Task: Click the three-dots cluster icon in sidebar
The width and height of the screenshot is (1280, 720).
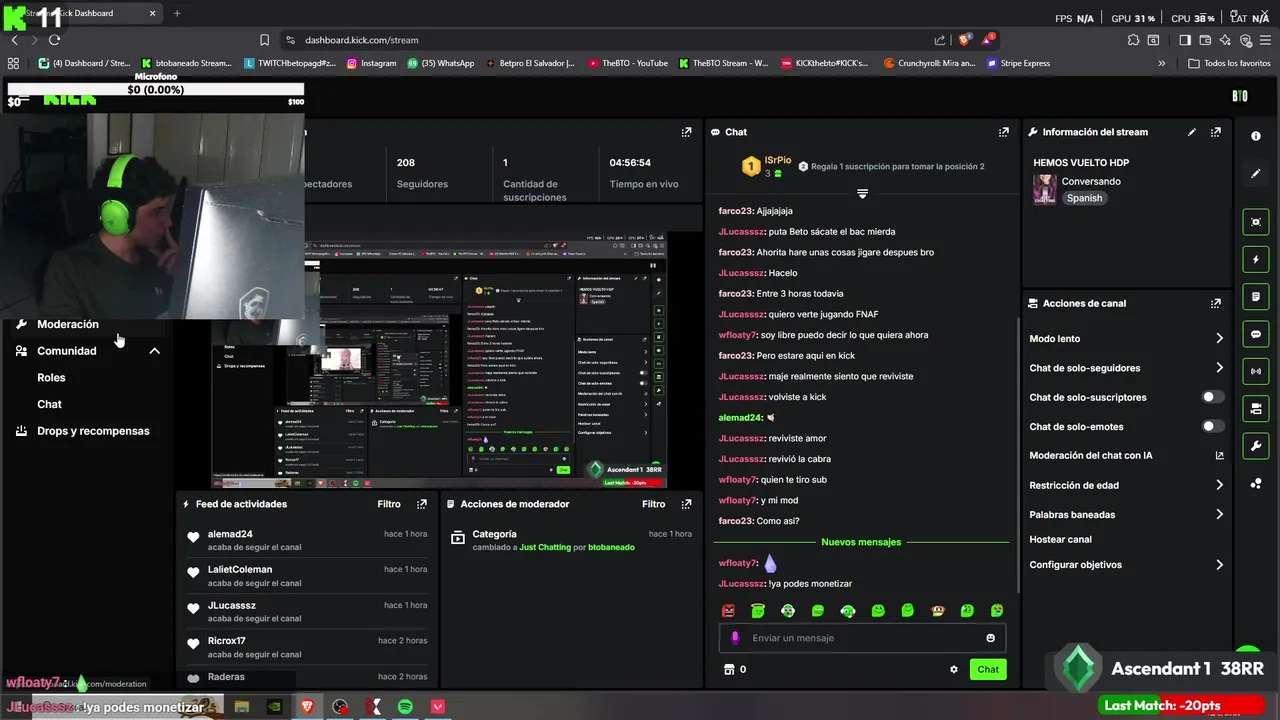Action: (x=1256, y=484)
